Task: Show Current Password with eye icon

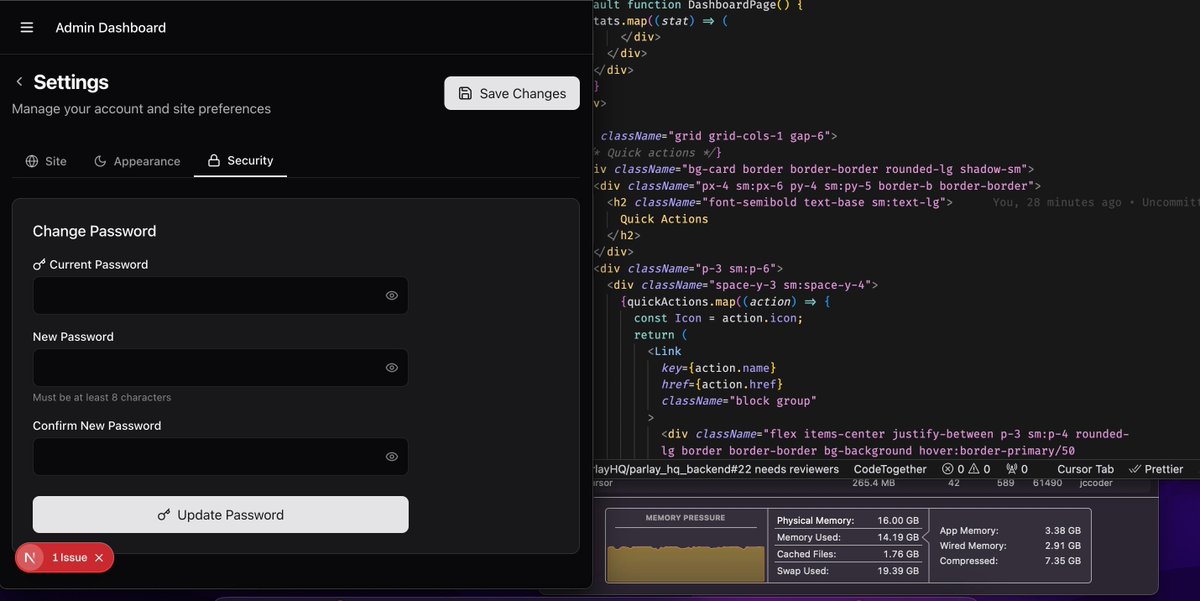Action: point(392,296)
